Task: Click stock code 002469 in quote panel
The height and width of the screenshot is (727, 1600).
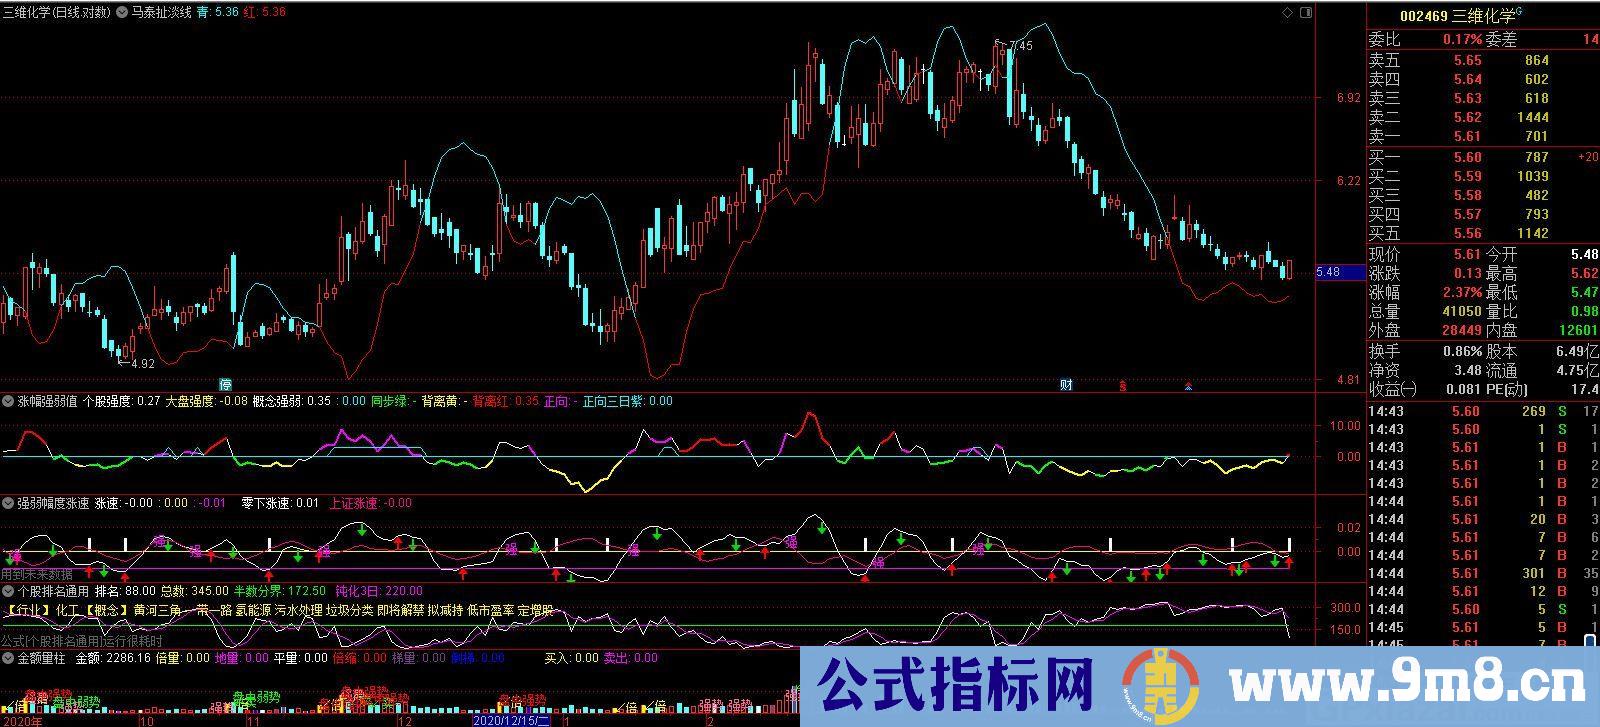Action: point(1424,16)
